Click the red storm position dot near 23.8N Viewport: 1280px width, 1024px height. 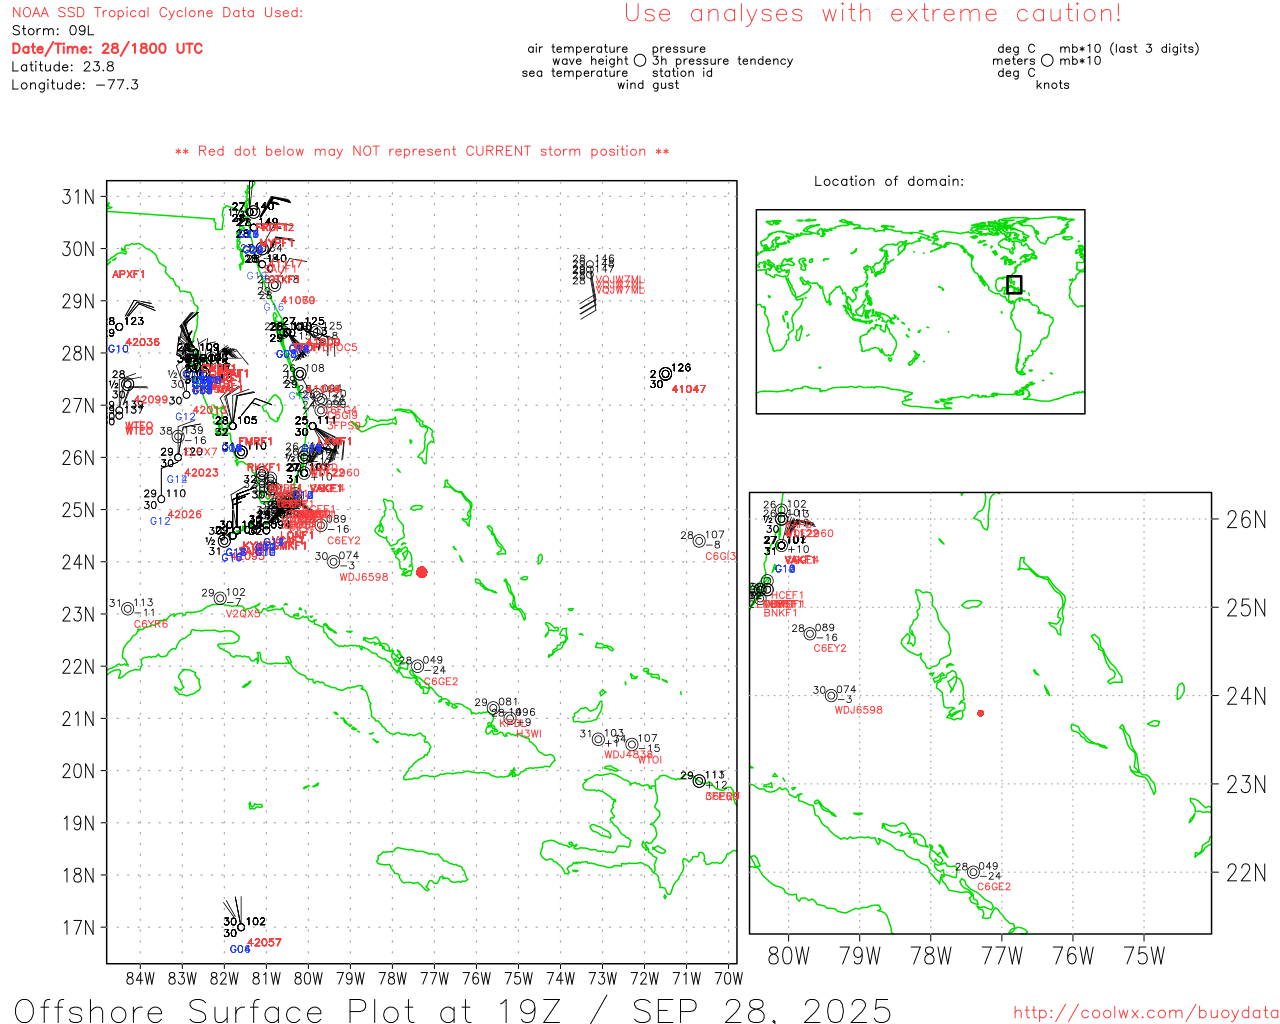point(421,572)
